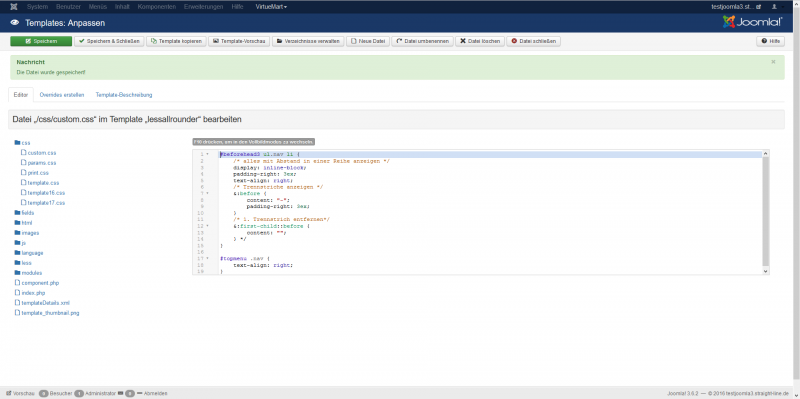Dismiss the Nachricht alert with the X
This screenshot has height=399, width=800.
773,62
